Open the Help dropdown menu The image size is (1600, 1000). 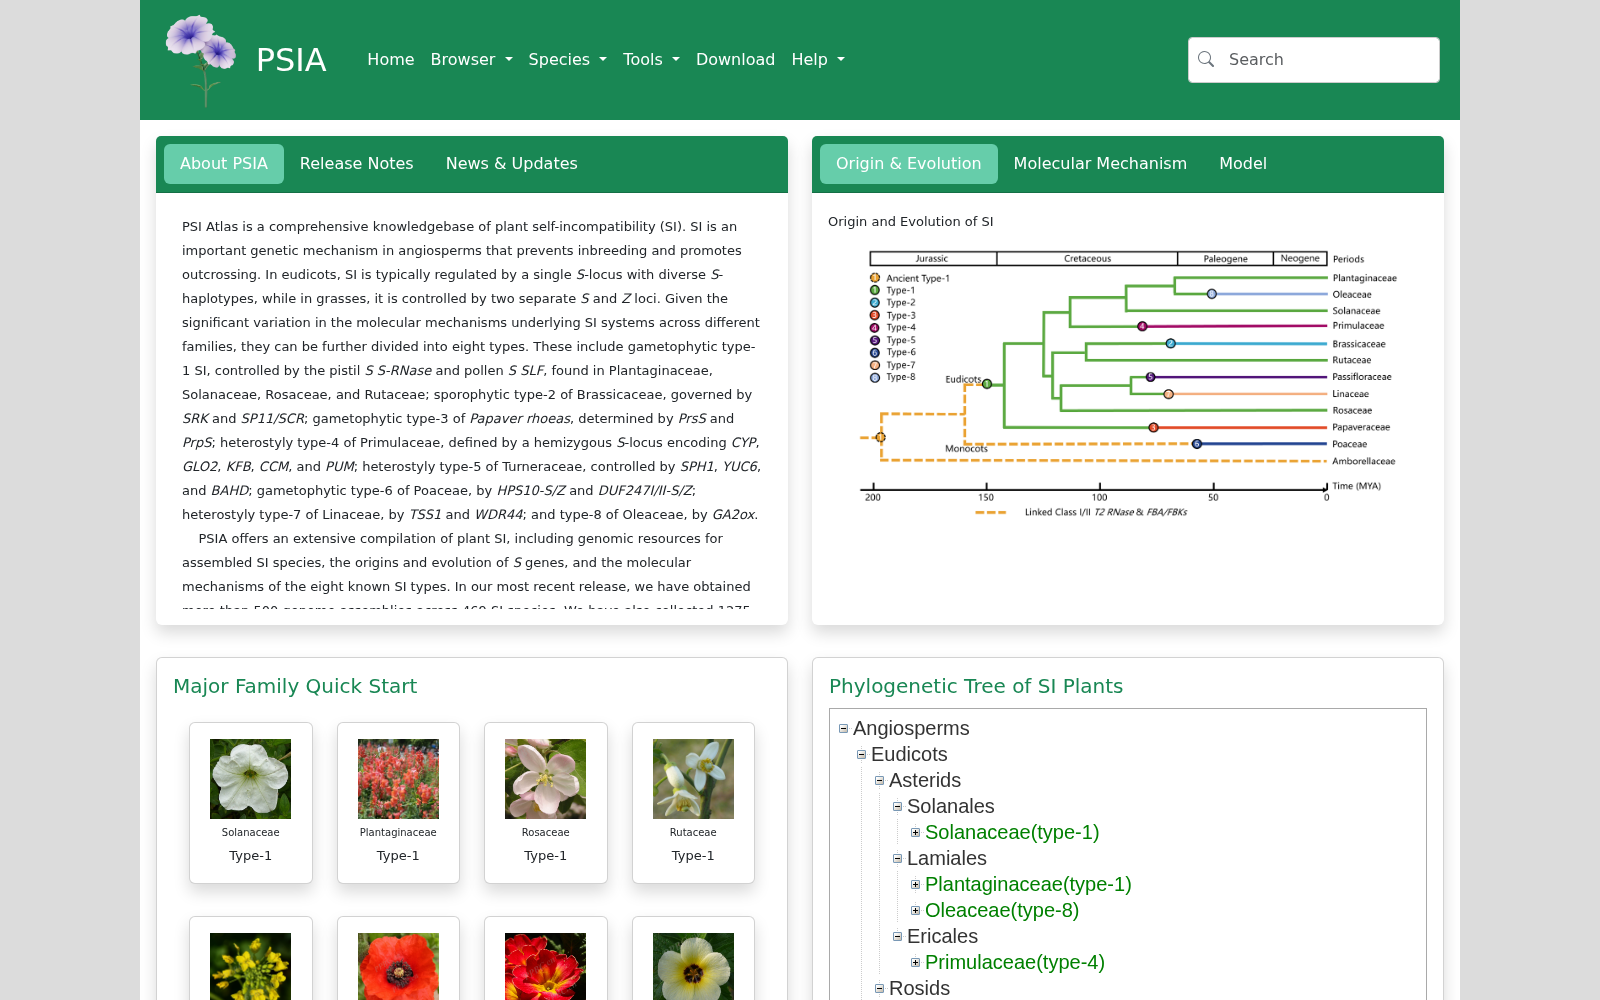click(x=818, y=60)
